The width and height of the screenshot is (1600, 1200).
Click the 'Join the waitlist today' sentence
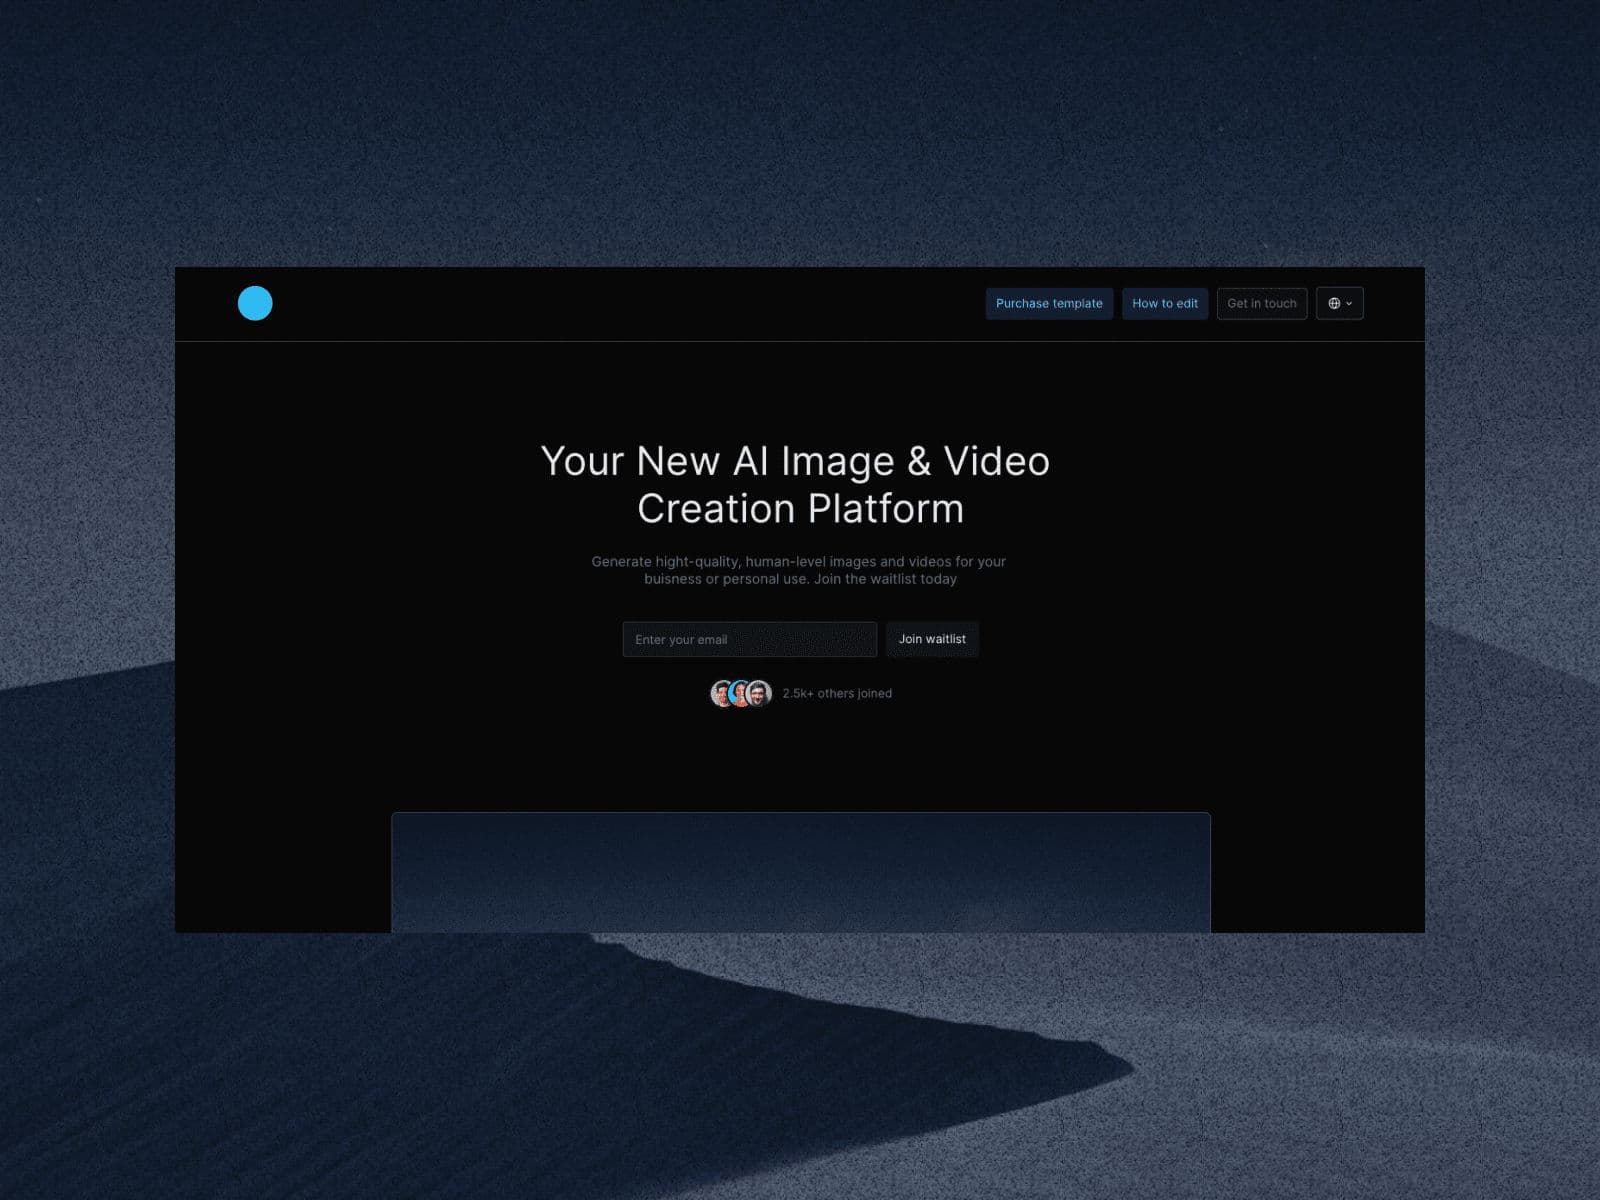(885, 579)
